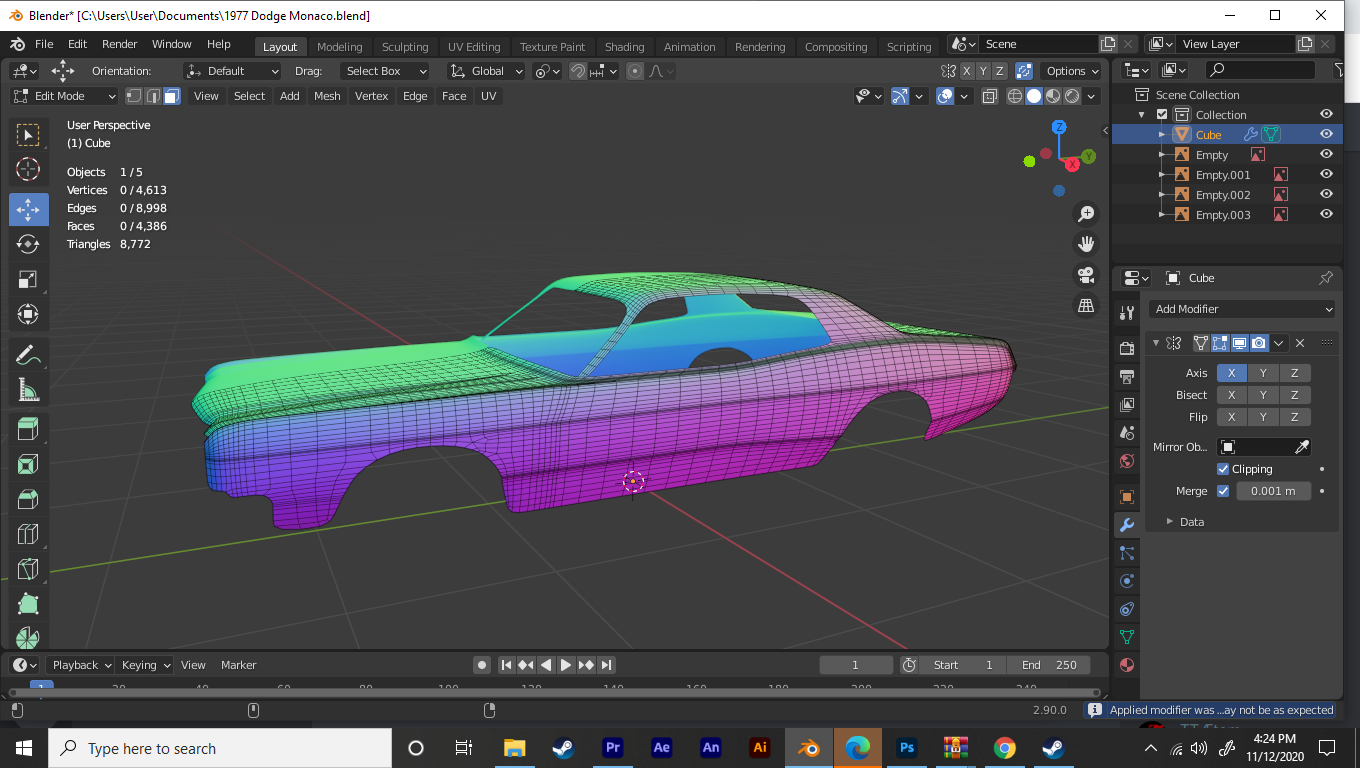Toggle camera view in viewport
Screen dimensions: 1360x768
pos(1085,275)
